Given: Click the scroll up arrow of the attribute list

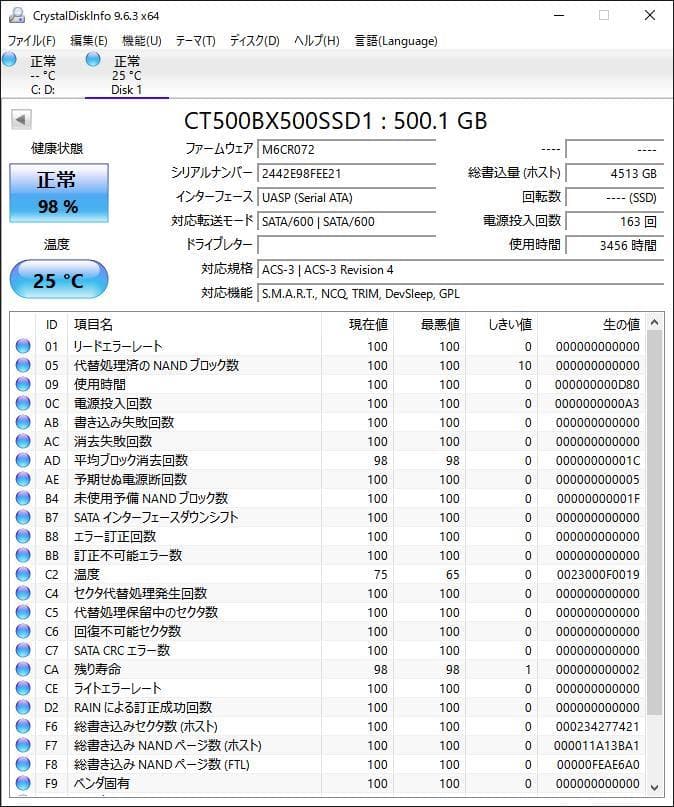Looking at the screenshot, I should click(654, 323).
